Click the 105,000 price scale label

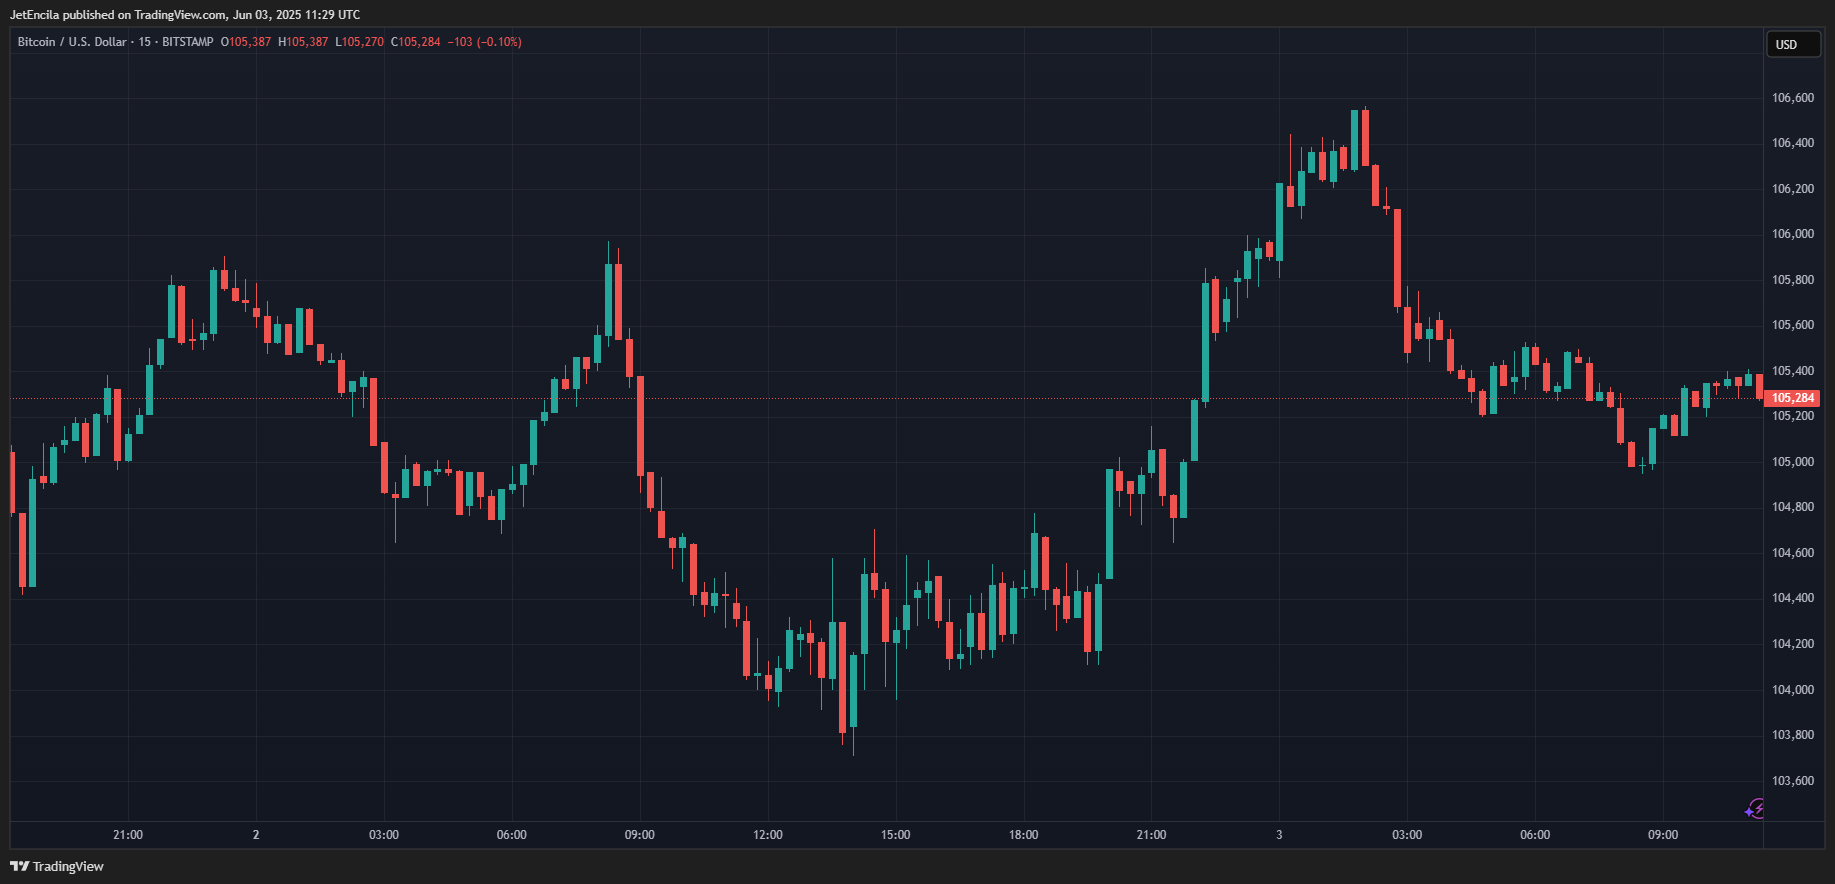tap(1793, 462)
